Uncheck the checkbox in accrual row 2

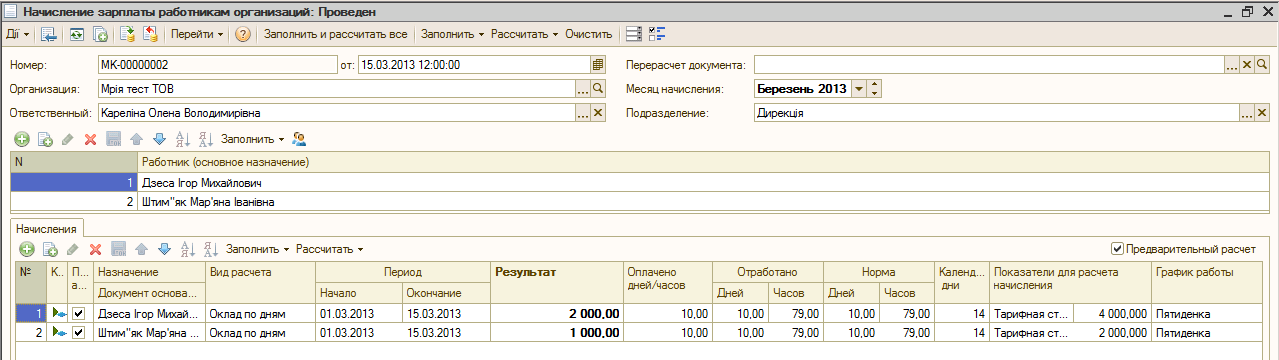(x=78, y=330)
